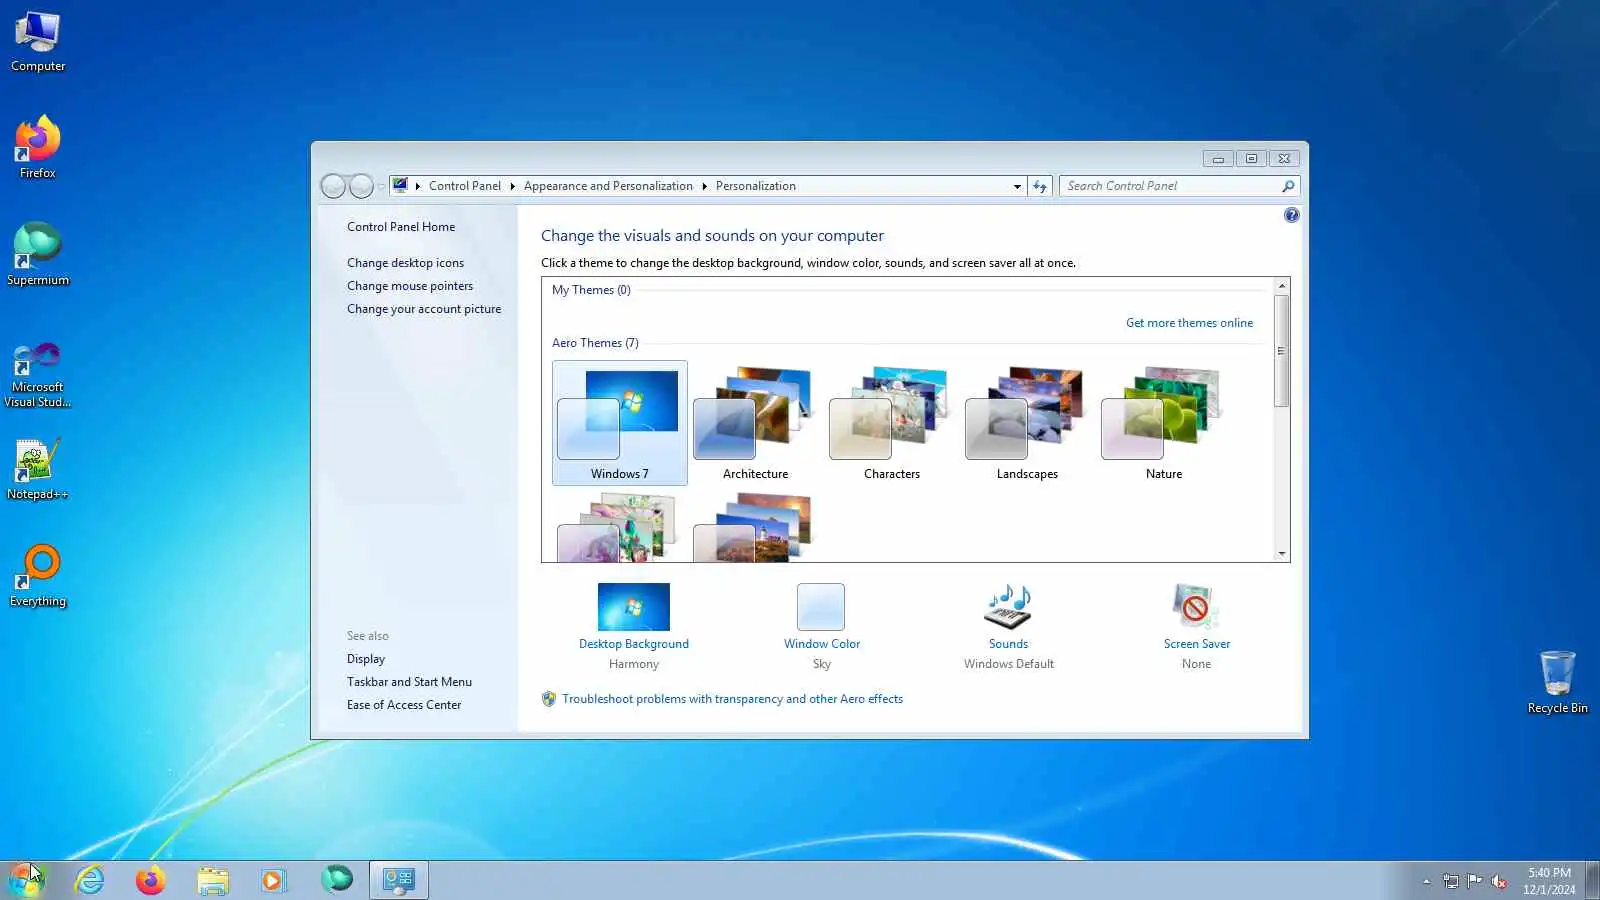The width and height of the screenshot is (1600, 900).
Task: Click the refresh button beside the address bar
Action: point(1040,186)
